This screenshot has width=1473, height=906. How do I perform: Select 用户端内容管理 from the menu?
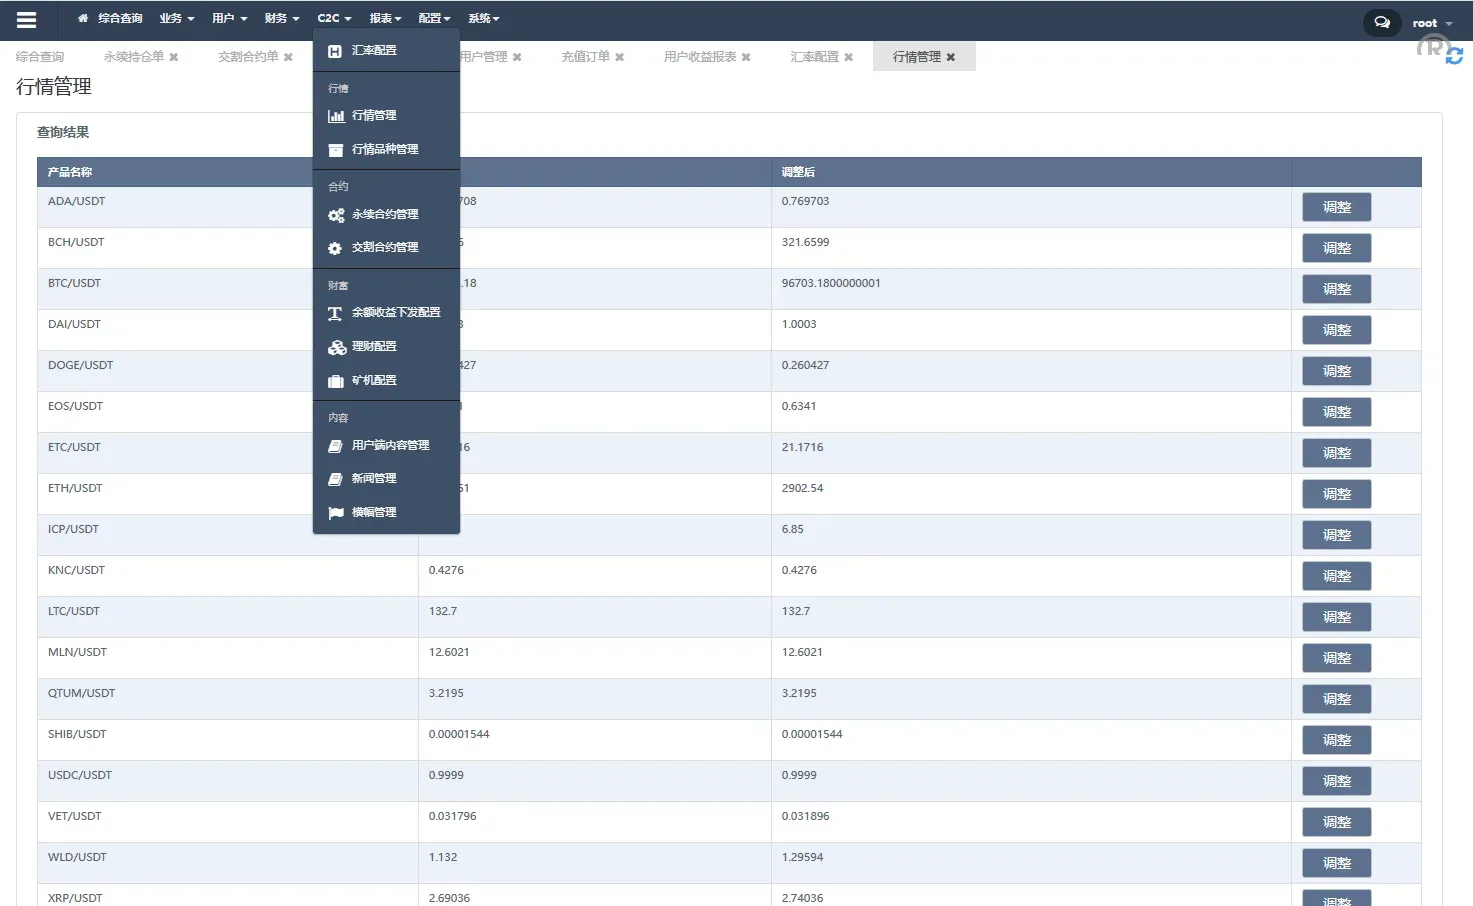pyautogui.click(x=392, y=445)
